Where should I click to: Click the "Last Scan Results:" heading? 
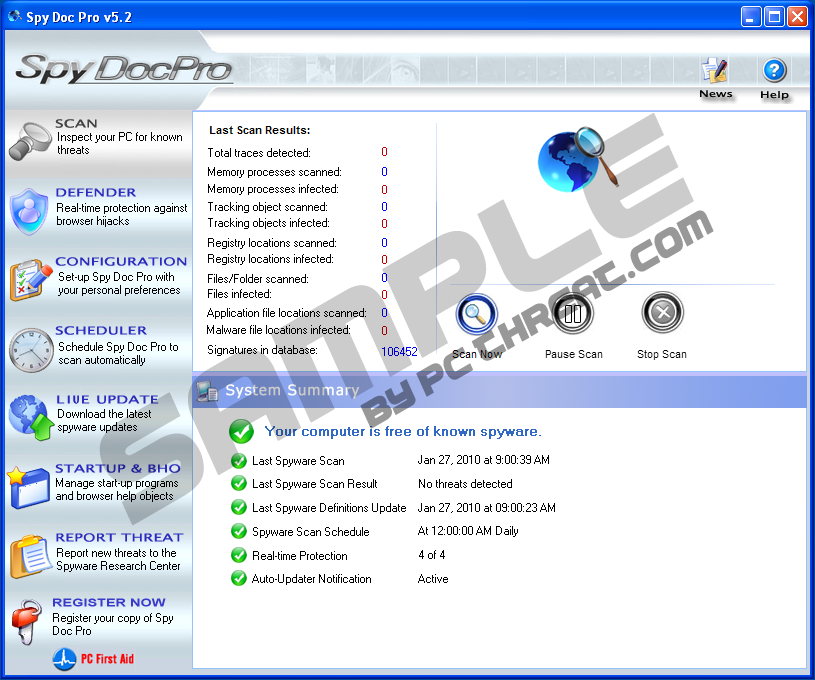tap(259, 130)
